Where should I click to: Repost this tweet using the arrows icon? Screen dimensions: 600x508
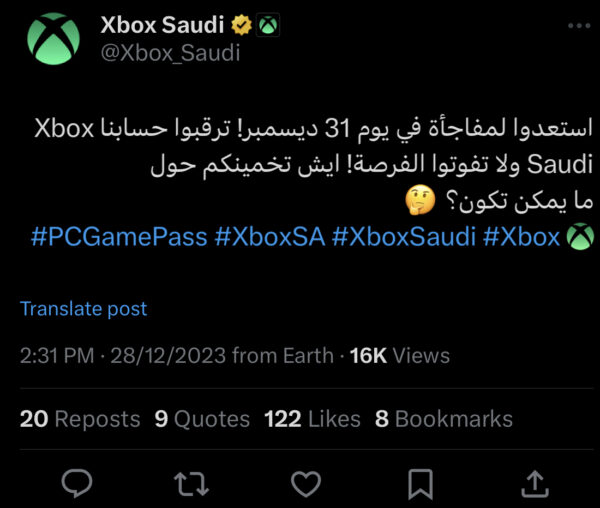[x=189, y=484]
